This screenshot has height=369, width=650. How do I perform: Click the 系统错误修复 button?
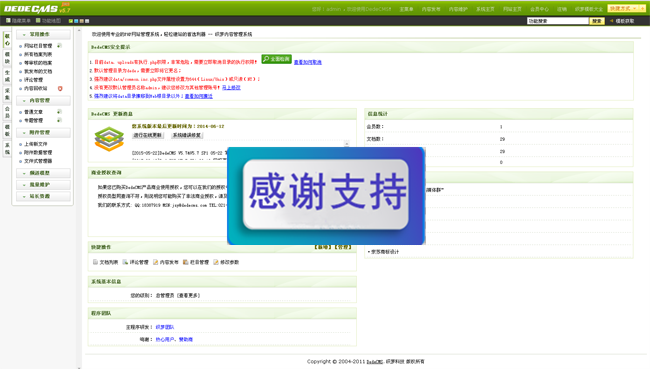(187, 135)
